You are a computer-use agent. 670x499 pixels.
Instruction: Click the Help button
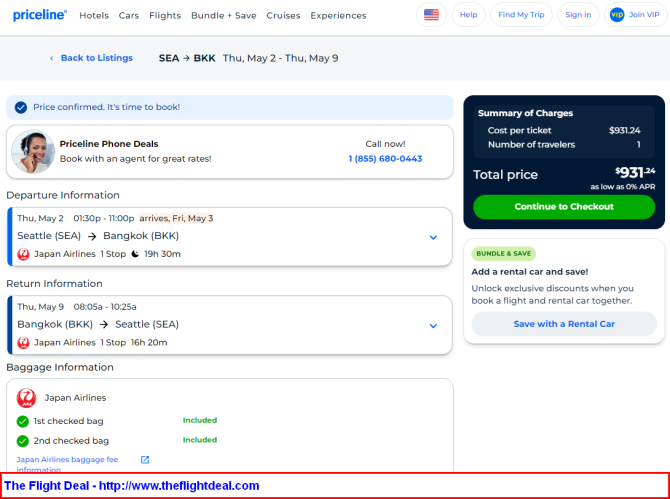point(468,15)
